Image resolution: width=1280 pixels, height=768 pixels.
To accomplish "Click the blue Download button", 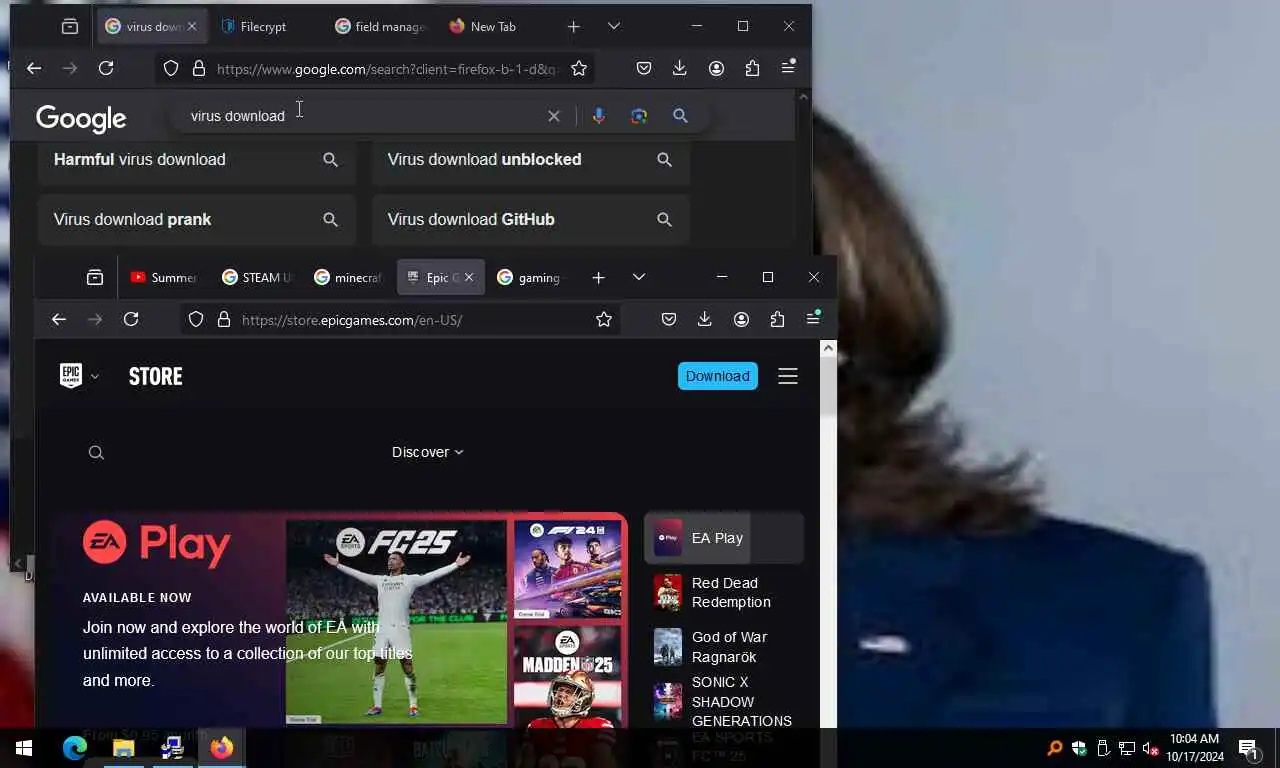I will click(717, 376).
